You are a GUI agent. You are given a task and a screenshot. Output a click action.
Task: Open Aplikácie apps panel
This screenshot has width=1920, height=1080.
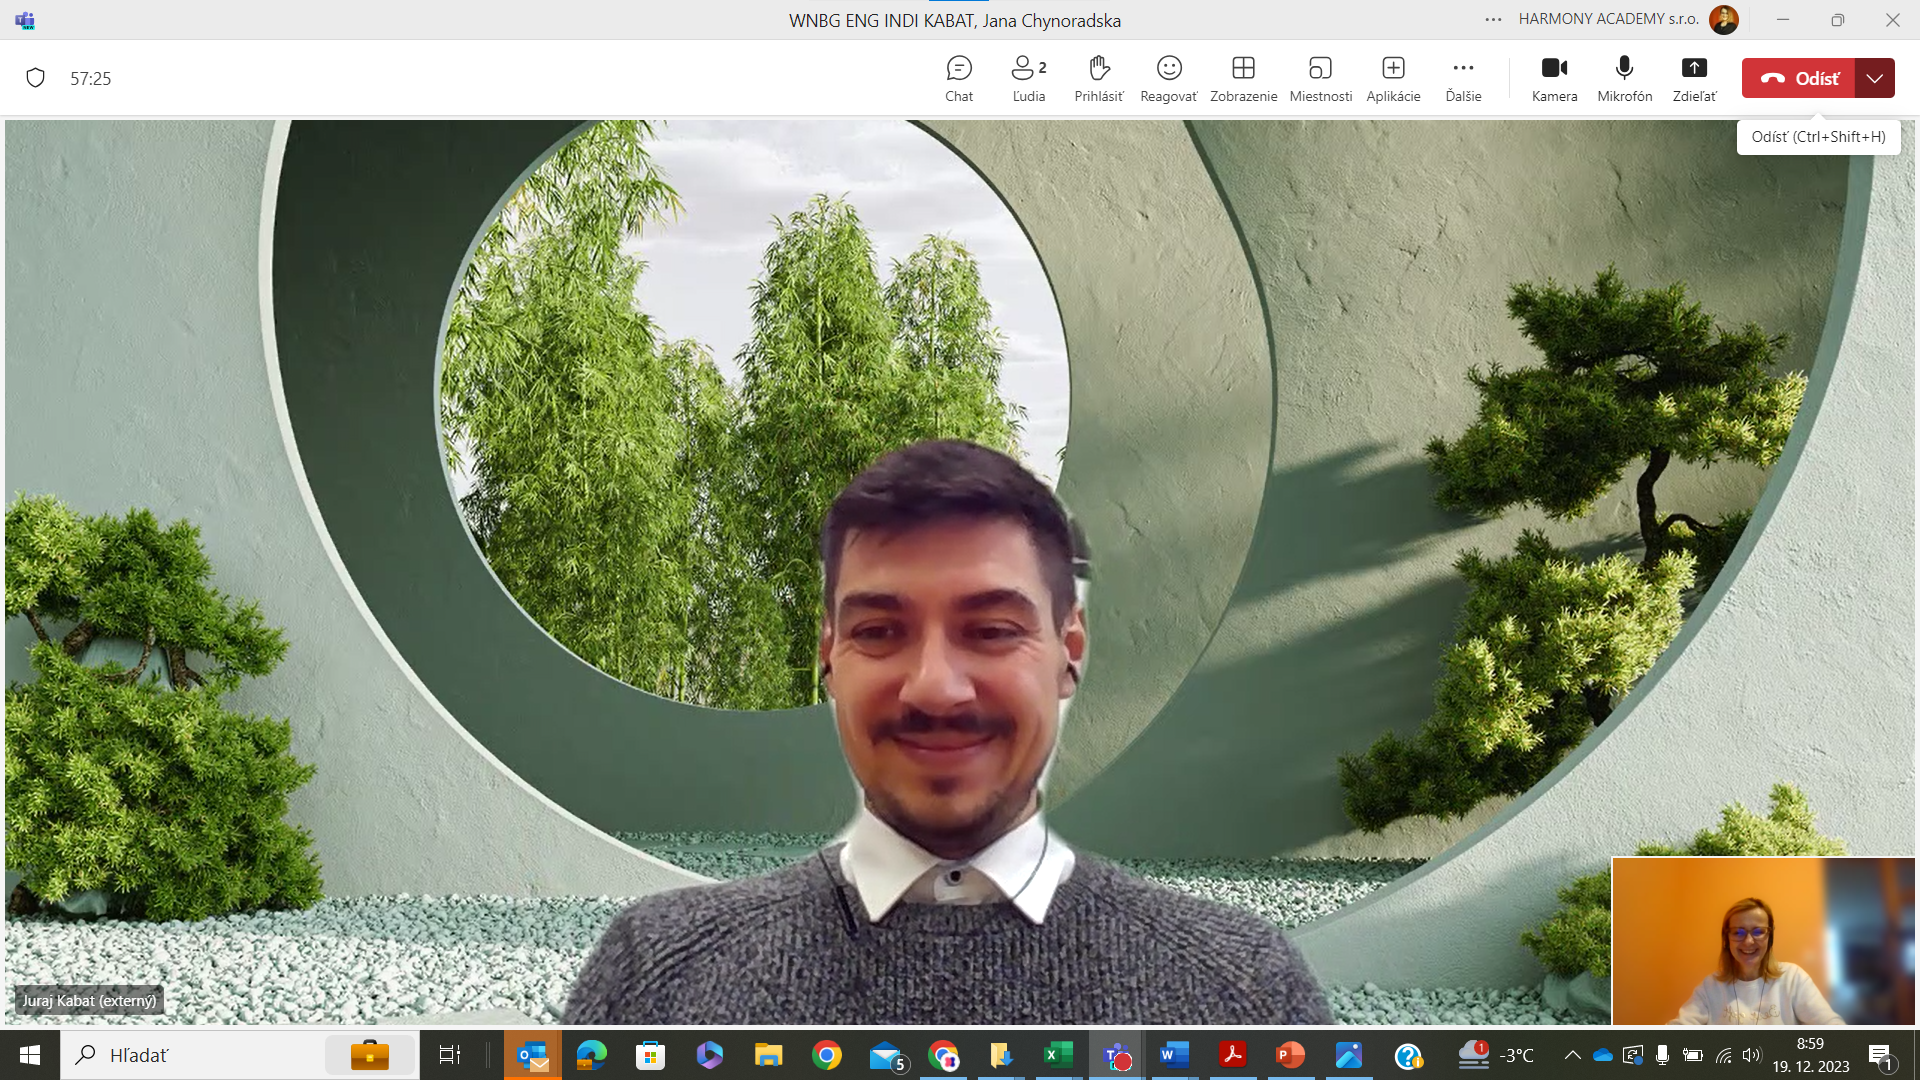[x=1393, y=78]
